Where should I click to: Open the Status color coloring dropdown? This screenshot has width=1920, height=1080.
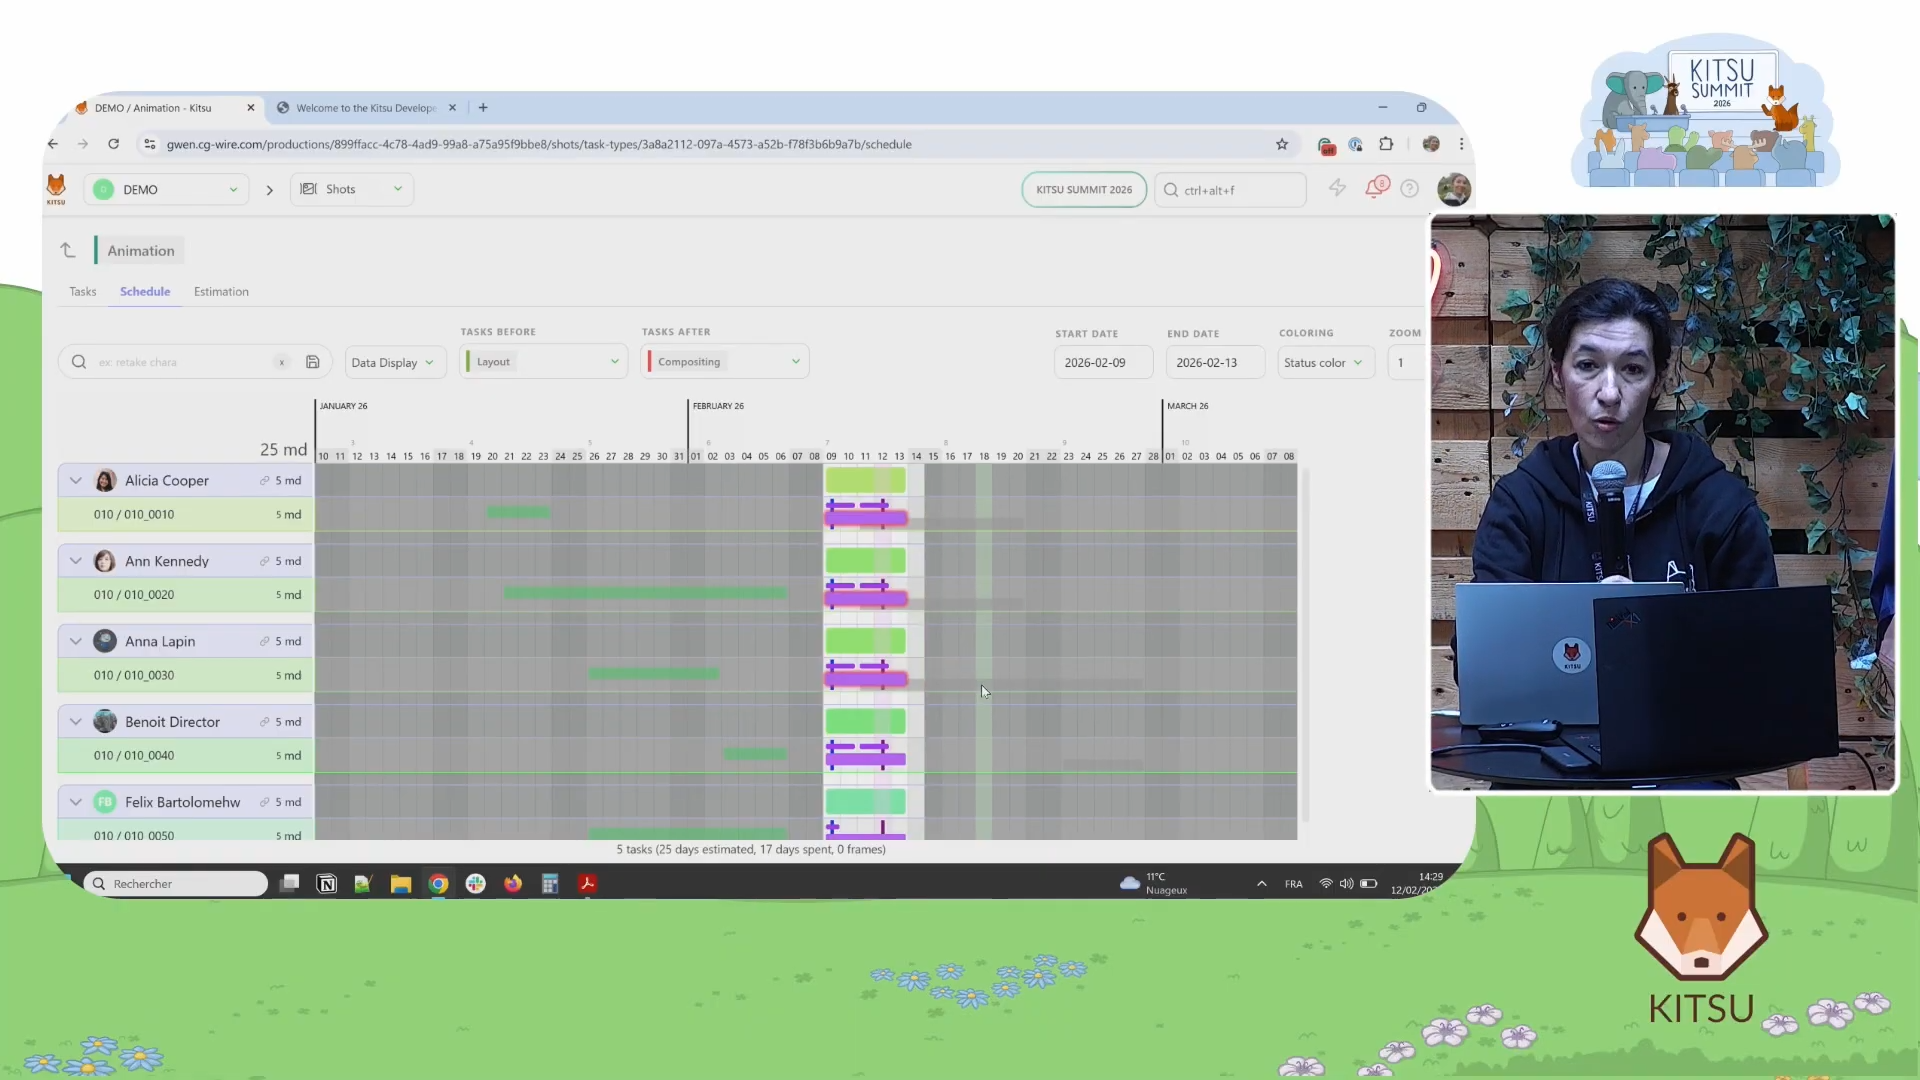click(1323, 362)
